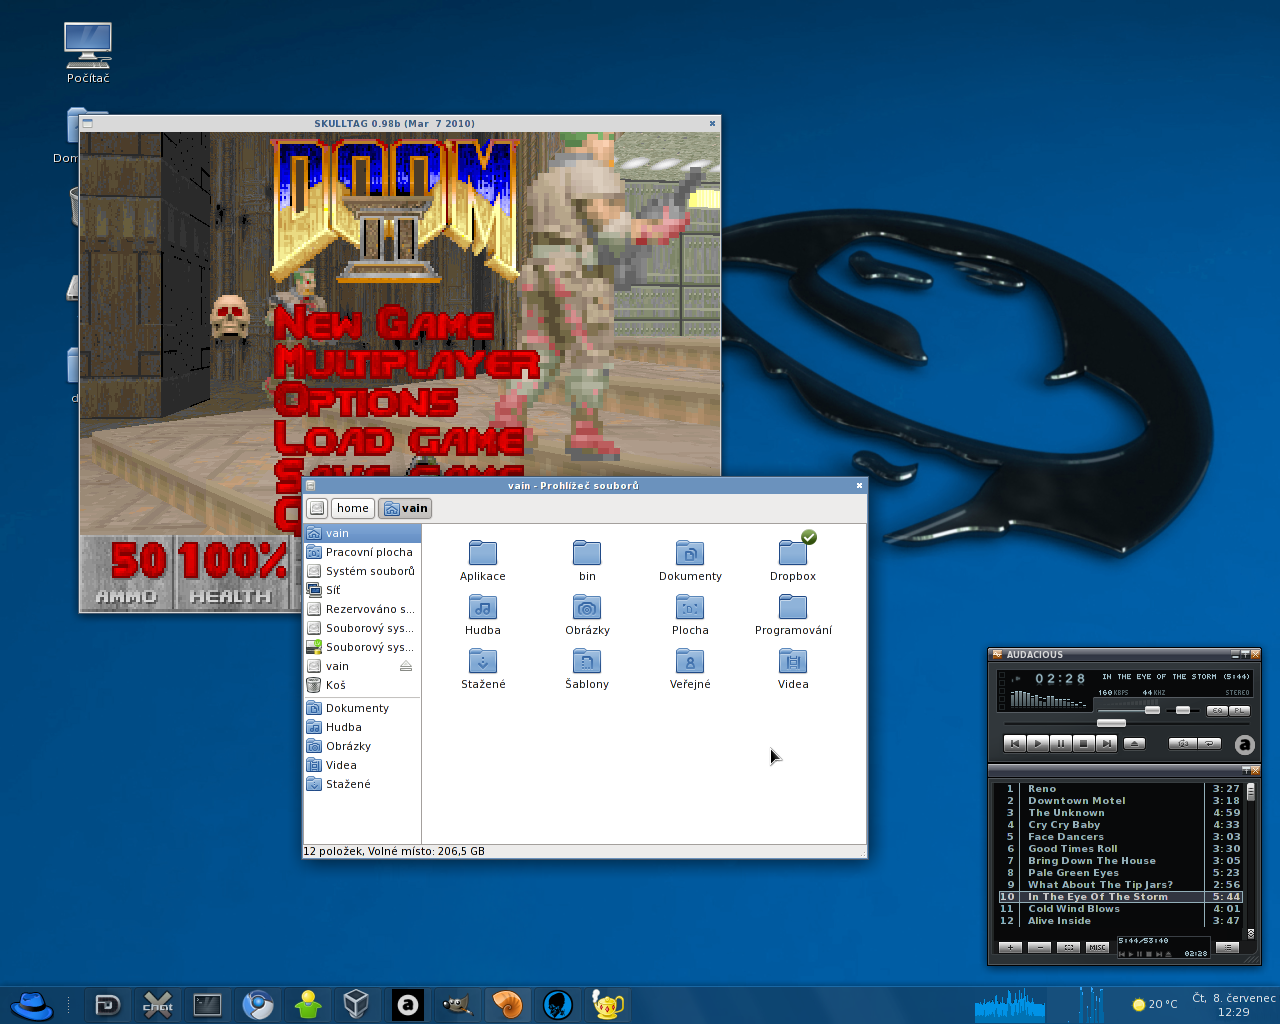Pause playback in Audacious
The image size is (1280, 1024).
tap(1061, 743)
